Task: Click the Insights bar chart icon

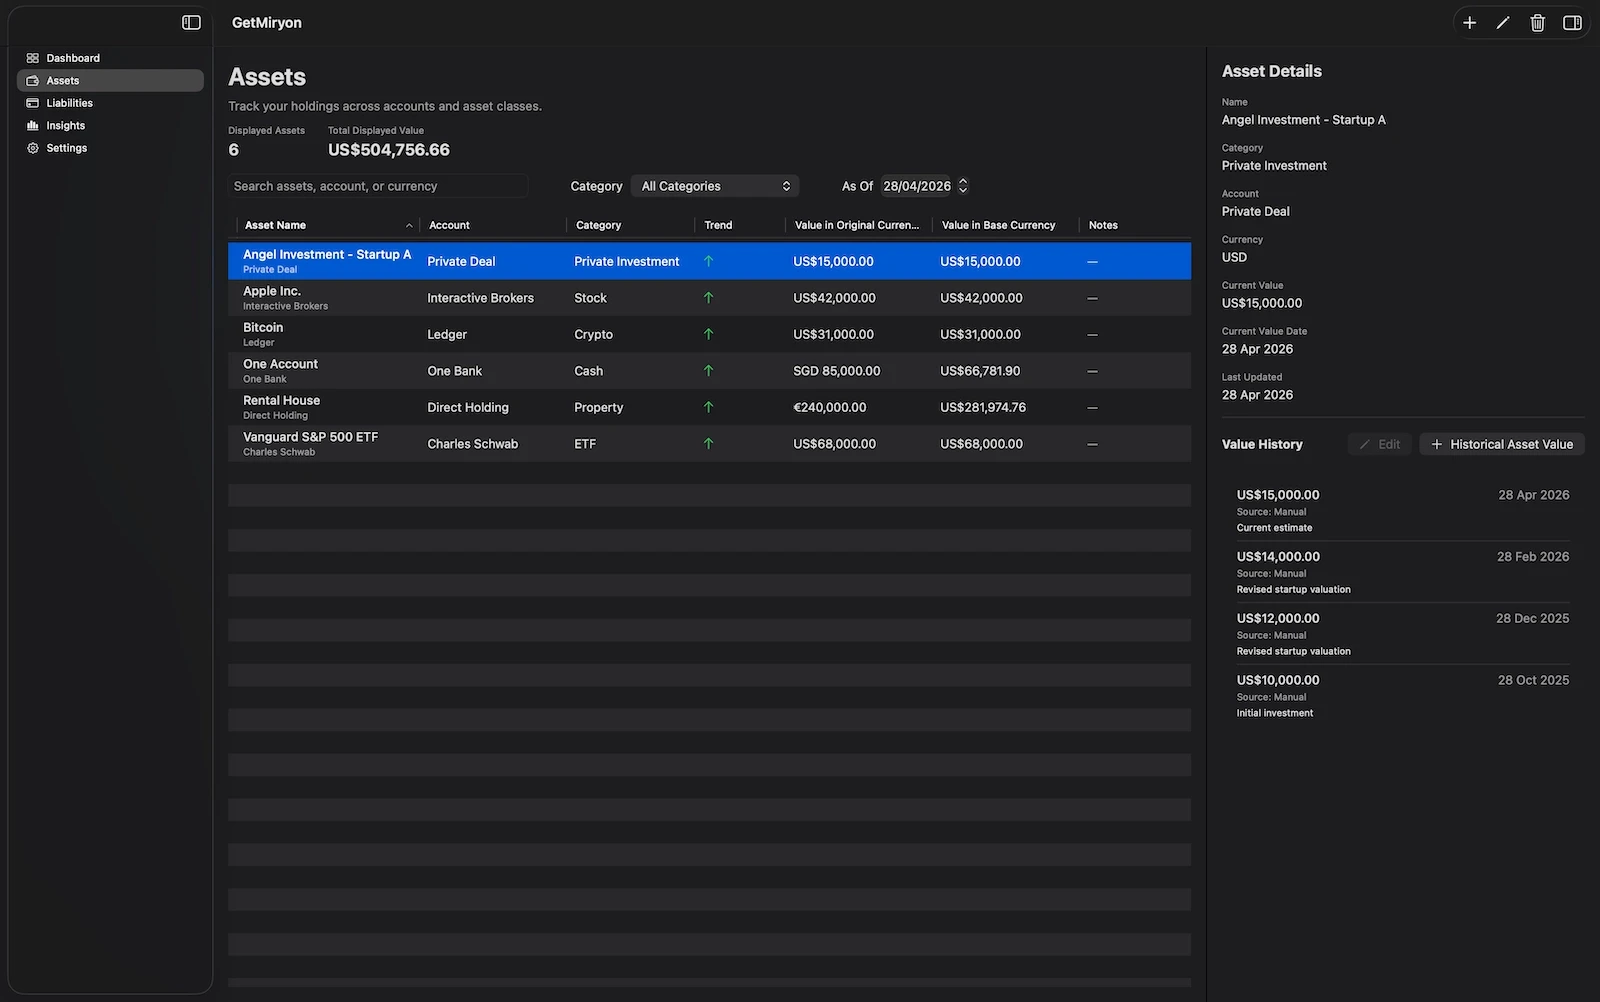Action: pyautogui.click(x=33, y=125)
